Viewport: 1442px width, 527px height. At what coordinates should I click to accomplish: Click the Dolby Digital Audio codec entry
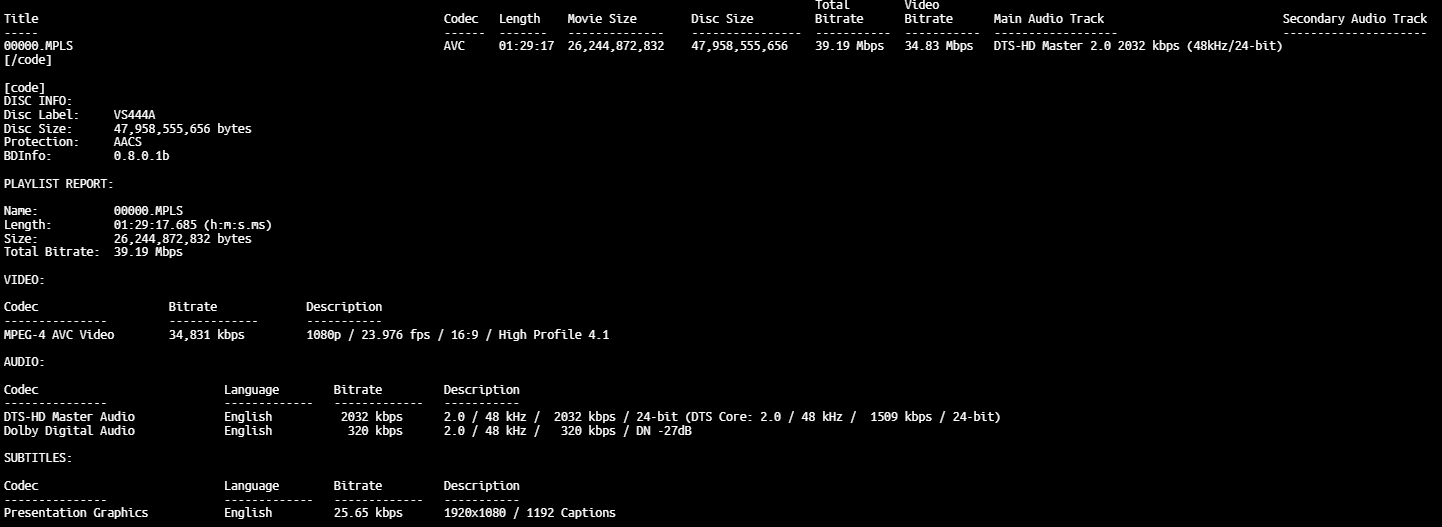[69, 431]
